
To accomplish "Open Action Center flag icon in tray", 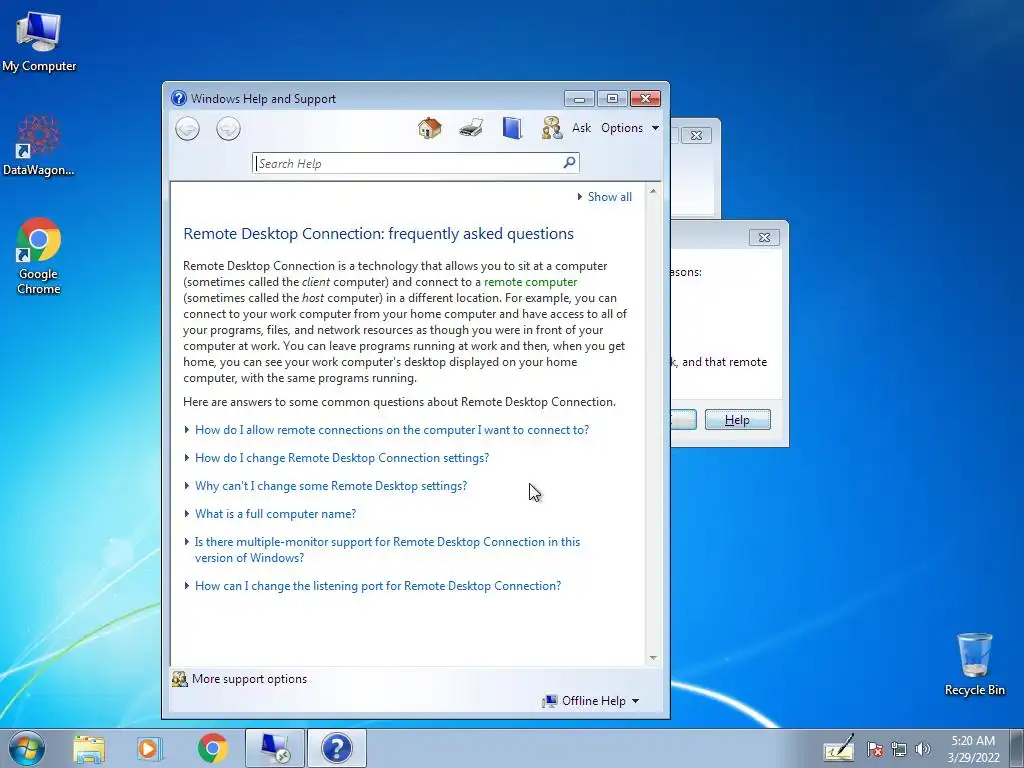I will [875, 750].
